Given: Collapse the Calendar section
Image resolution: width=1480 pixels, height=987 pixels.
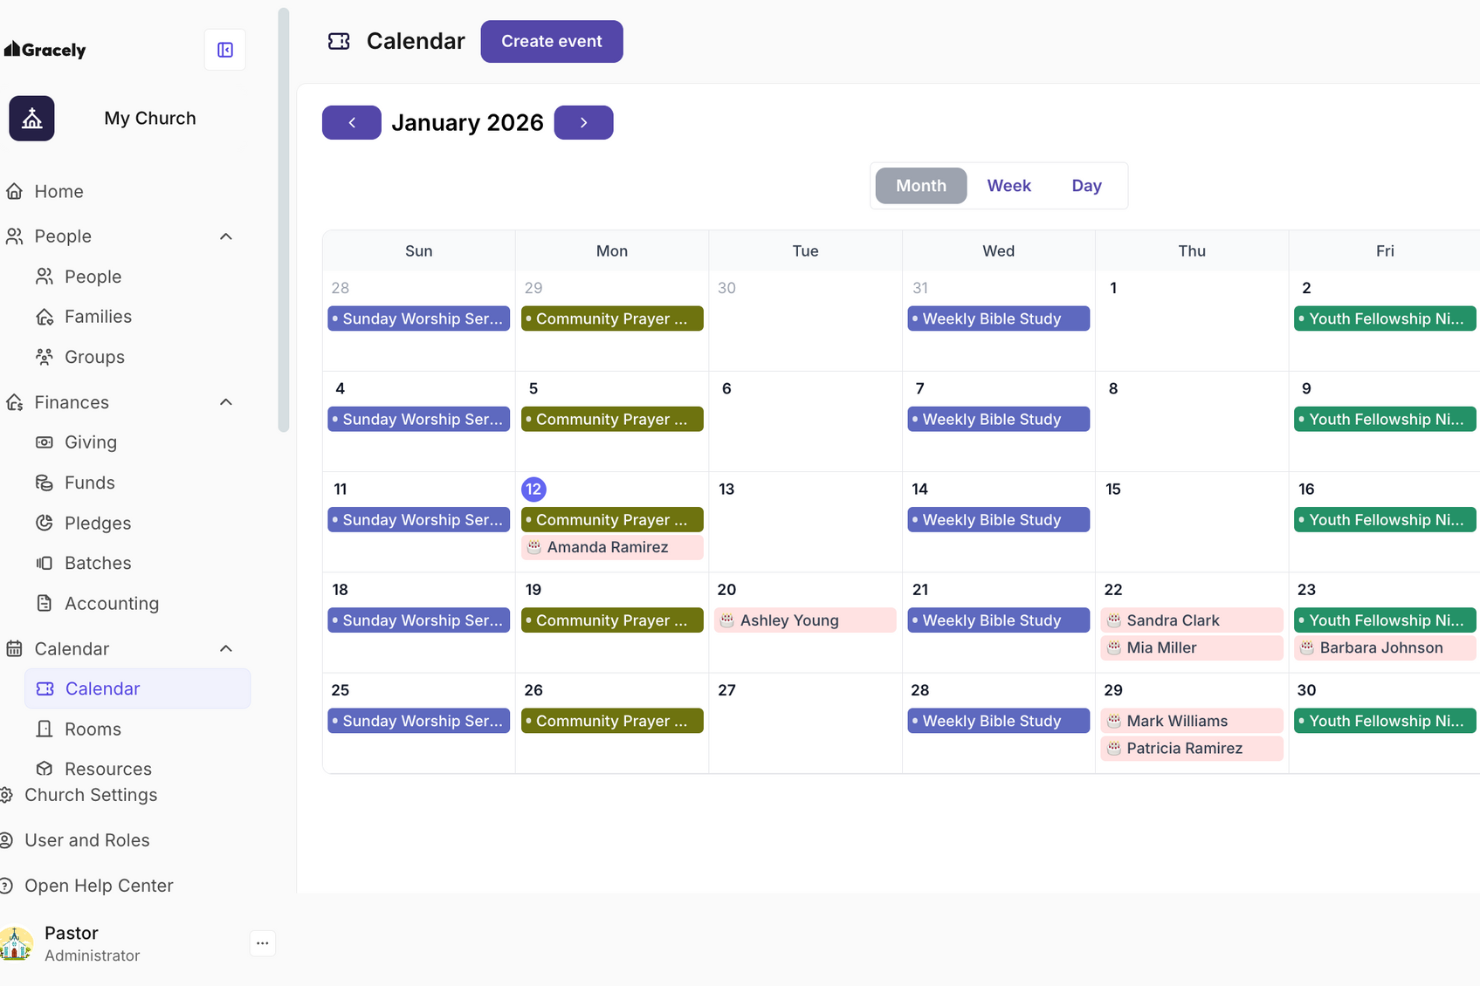Looking at the screenshot, I should 225,648.
